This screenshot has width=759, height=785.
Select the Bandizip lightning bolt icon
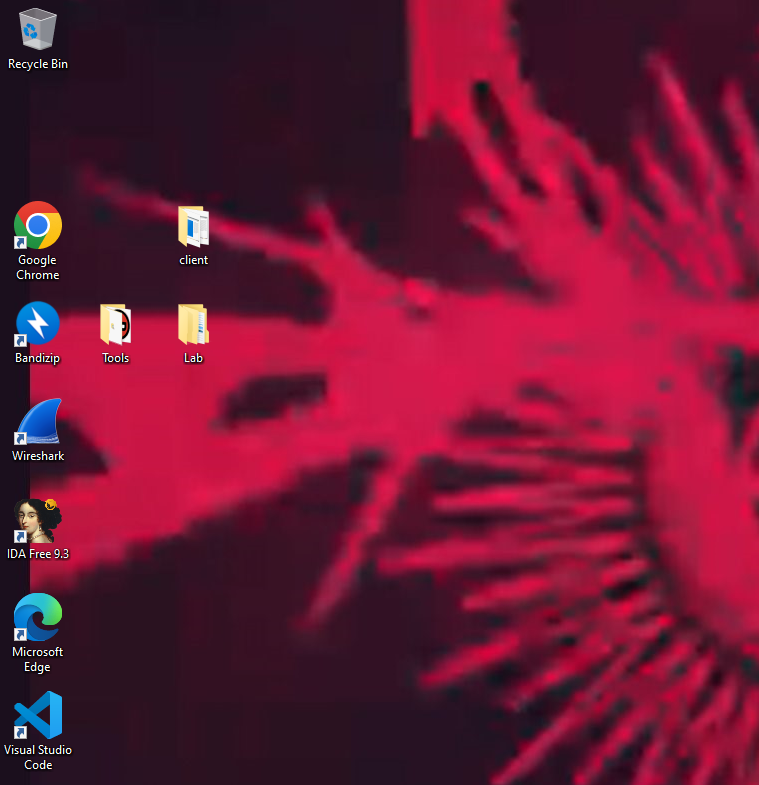[x=38, y=324]
